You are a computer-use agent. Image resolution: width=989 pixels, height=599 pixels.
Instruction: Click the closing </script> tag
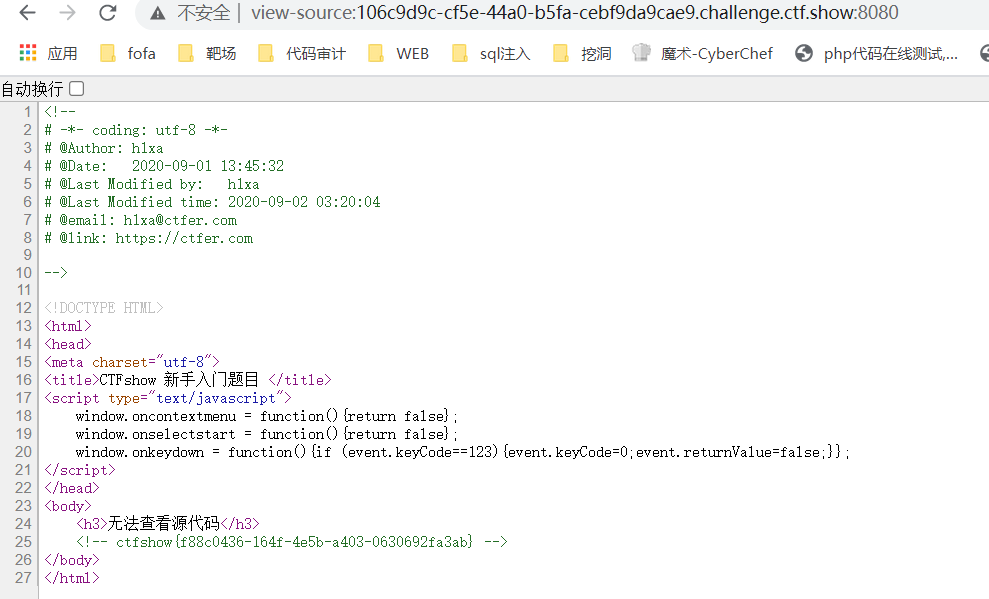coord(80,470)
